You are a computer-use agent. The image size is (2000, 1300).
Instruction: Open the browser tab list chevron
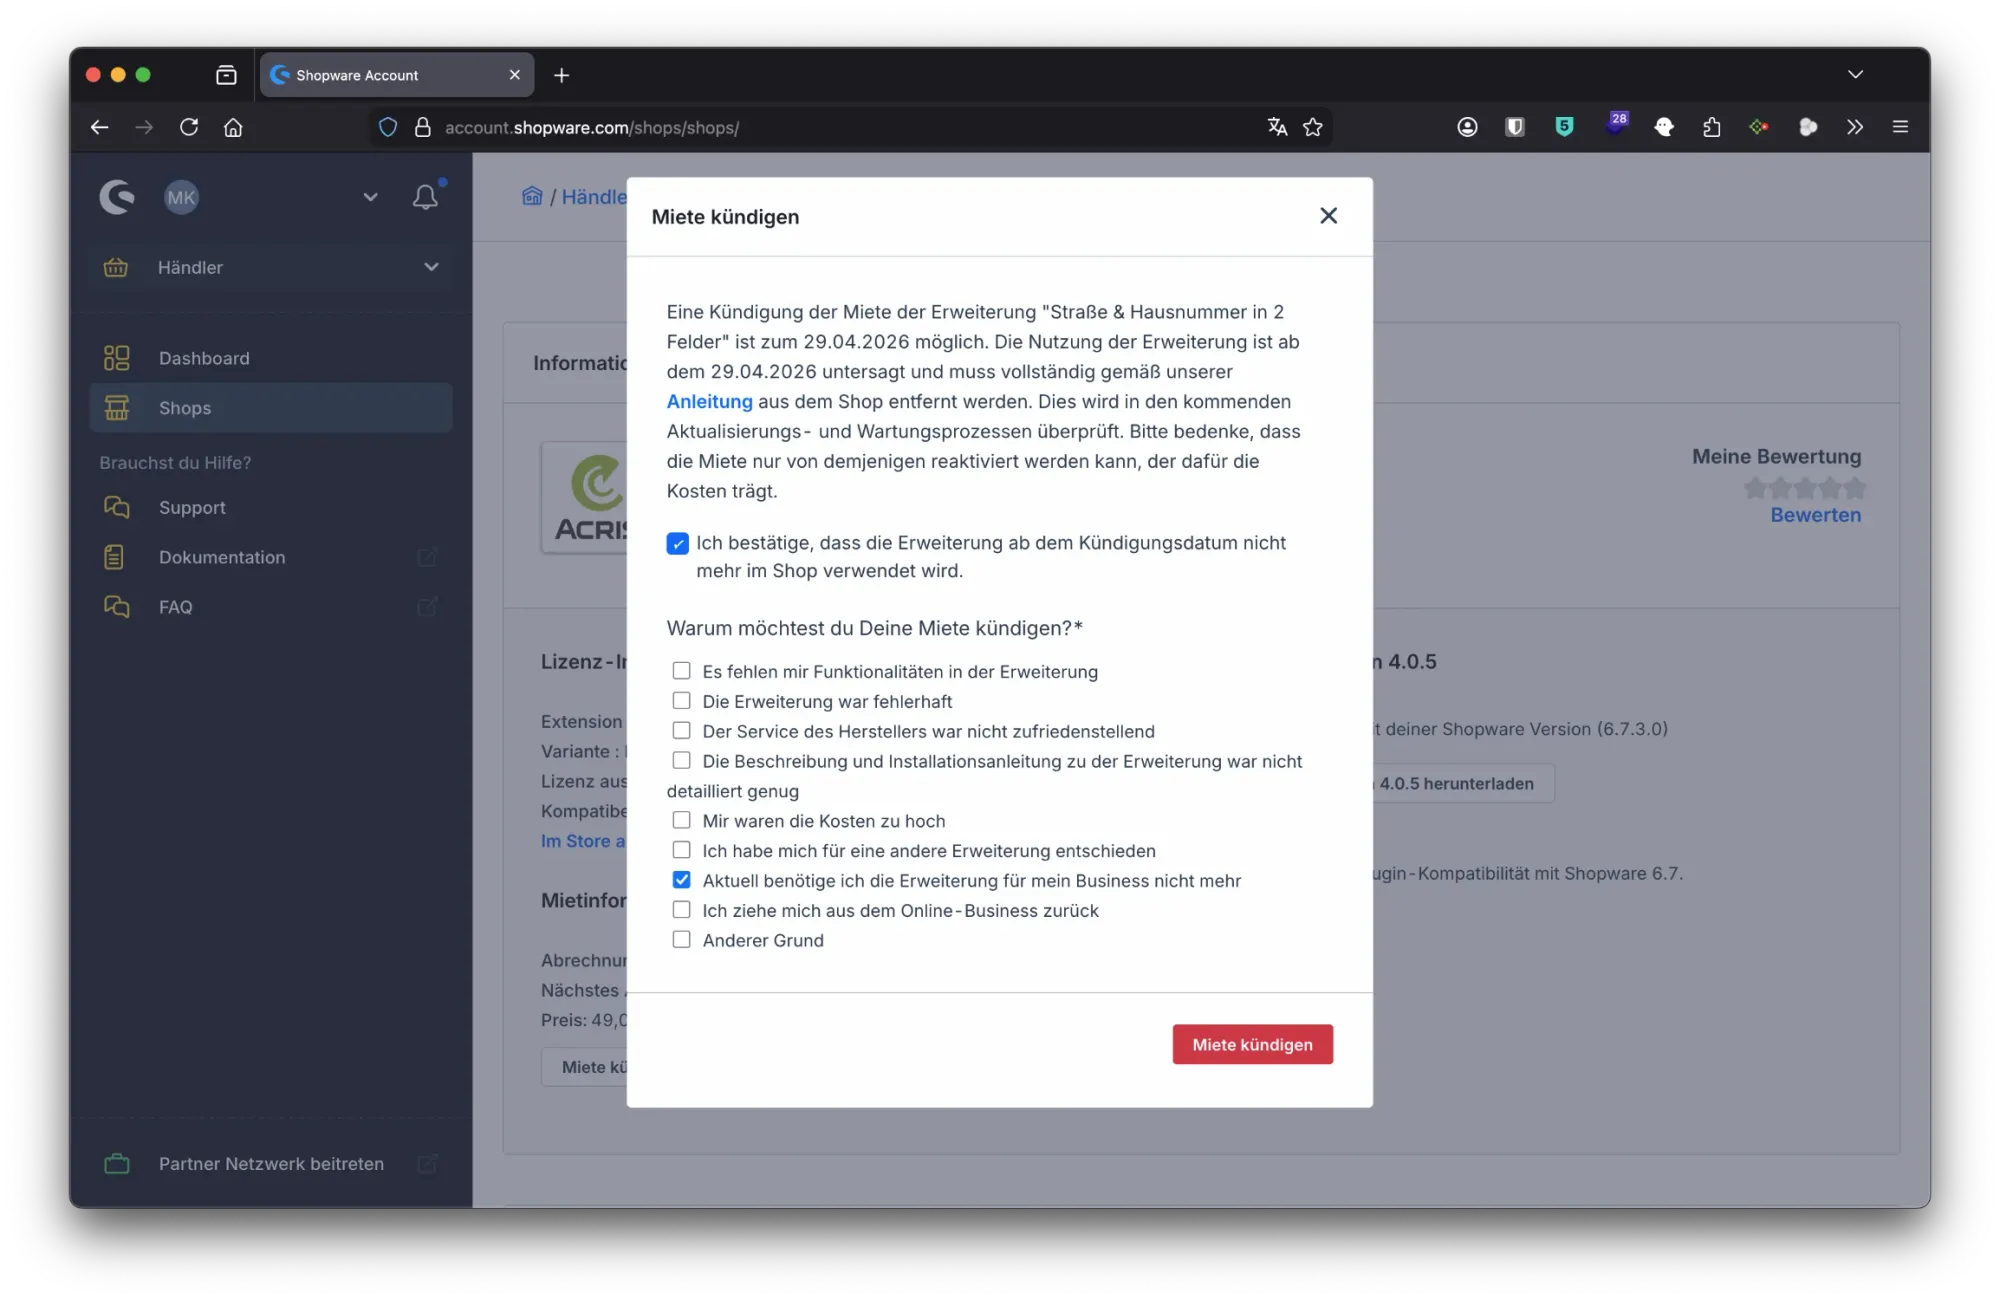[x=1856, y=74]
